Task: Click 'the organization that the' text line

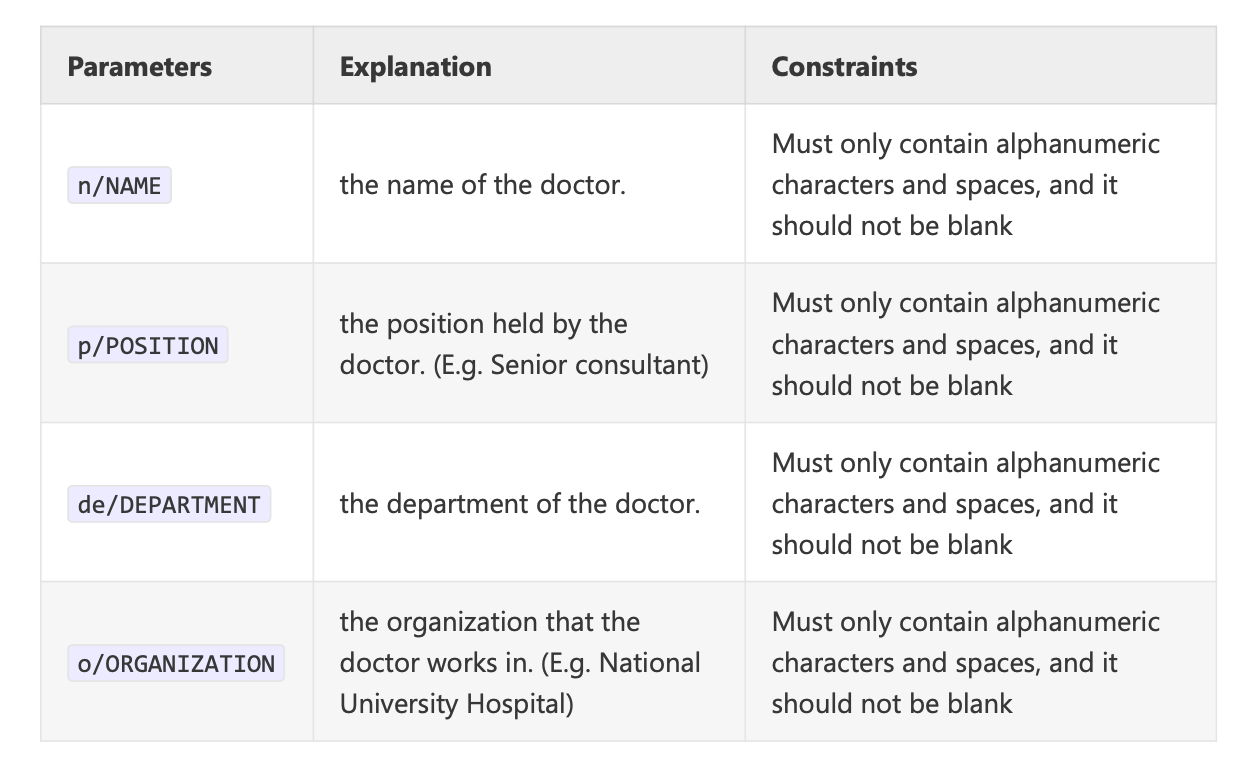Action: (489, 622)
